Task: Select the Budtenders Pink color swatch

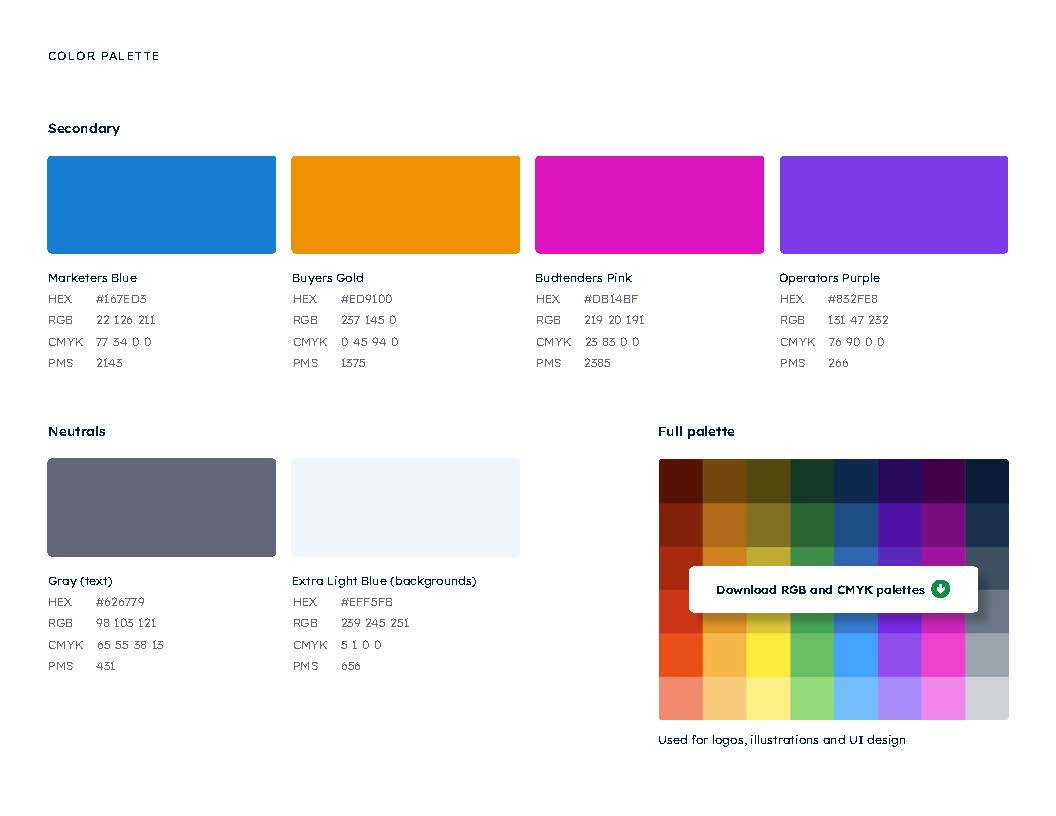Action: pos(649,205)
